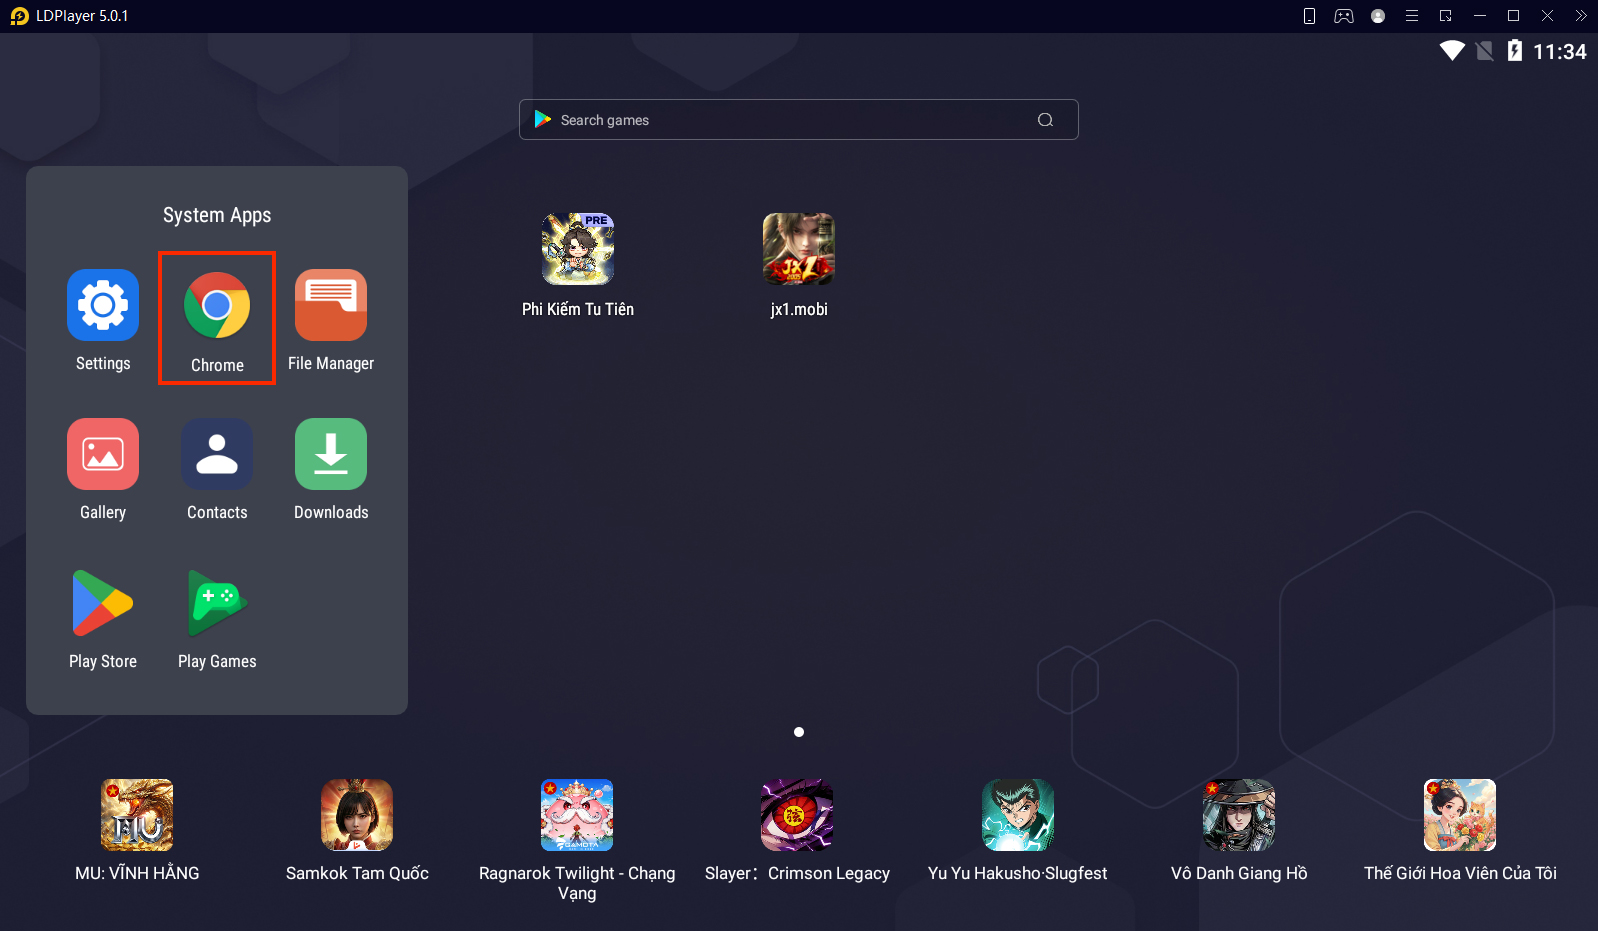Open the jx1.mobi game
1598x931 pixels.
tap(798, 250)
